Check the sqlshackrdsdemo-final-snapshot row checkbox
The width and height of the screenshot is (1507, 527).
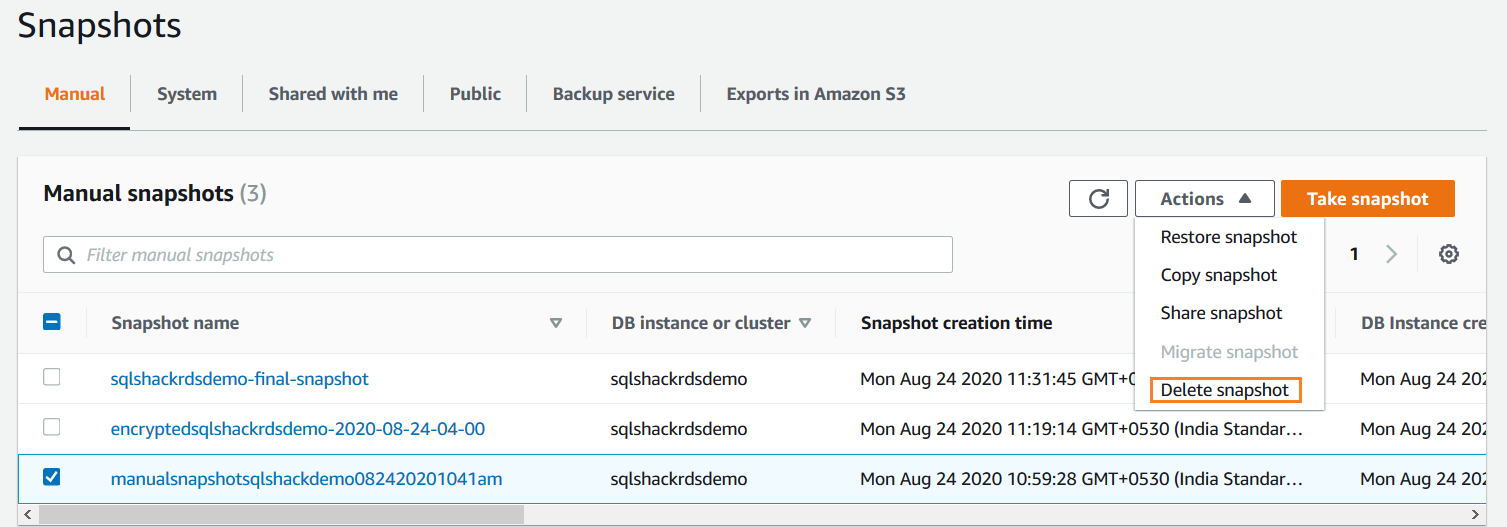pos(52,377)
